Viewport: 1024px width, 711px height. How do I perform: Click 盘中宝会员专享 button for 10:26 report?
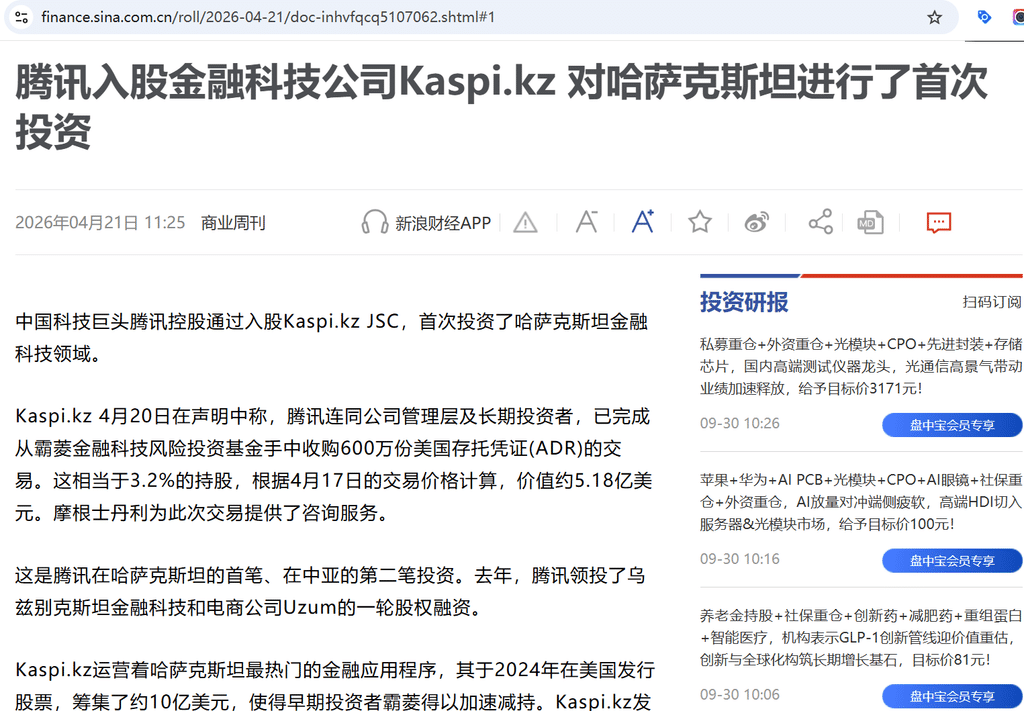(952, 425)
